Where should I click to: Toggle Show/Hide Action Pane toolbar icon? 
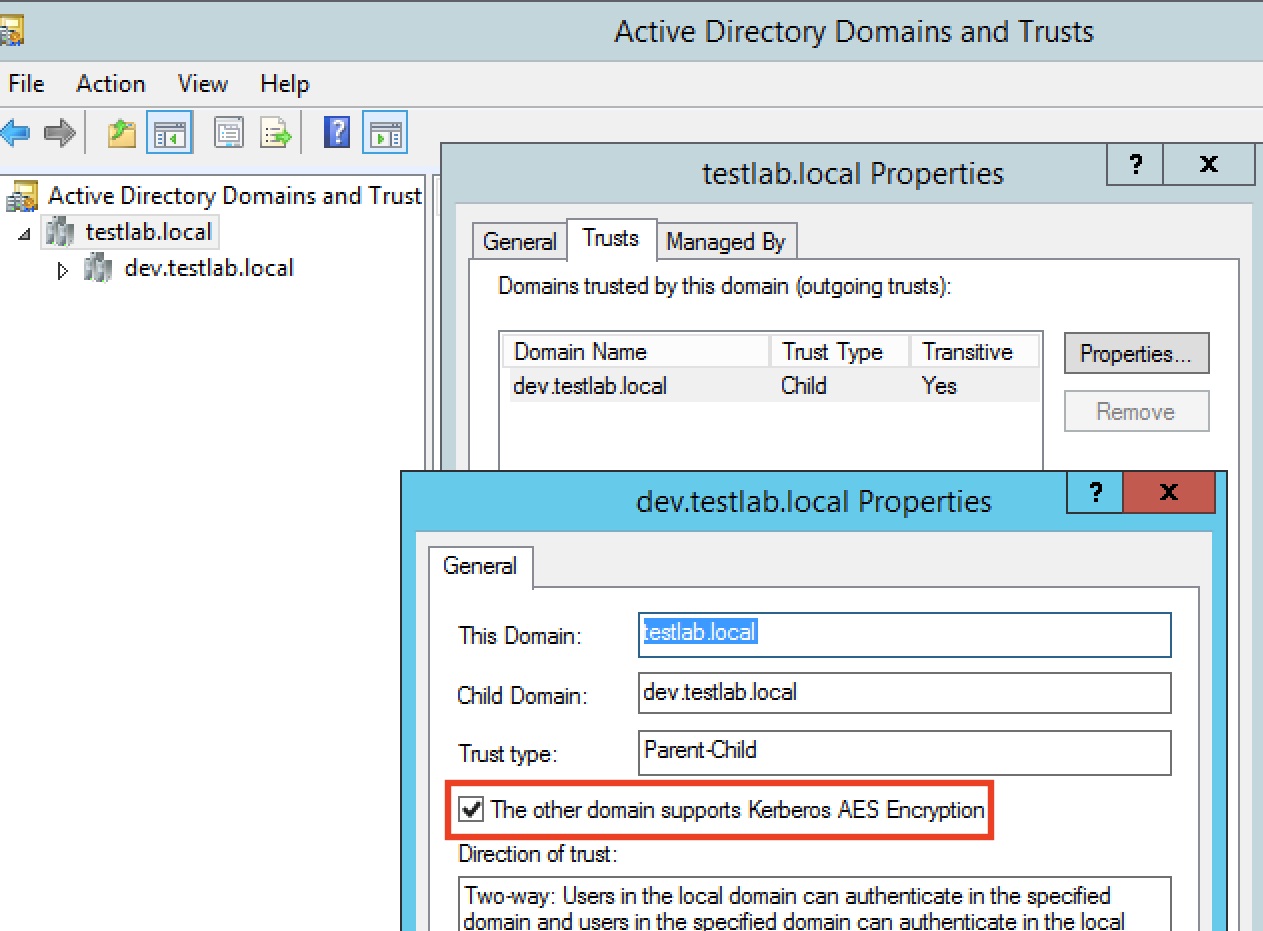pos(385,133)
